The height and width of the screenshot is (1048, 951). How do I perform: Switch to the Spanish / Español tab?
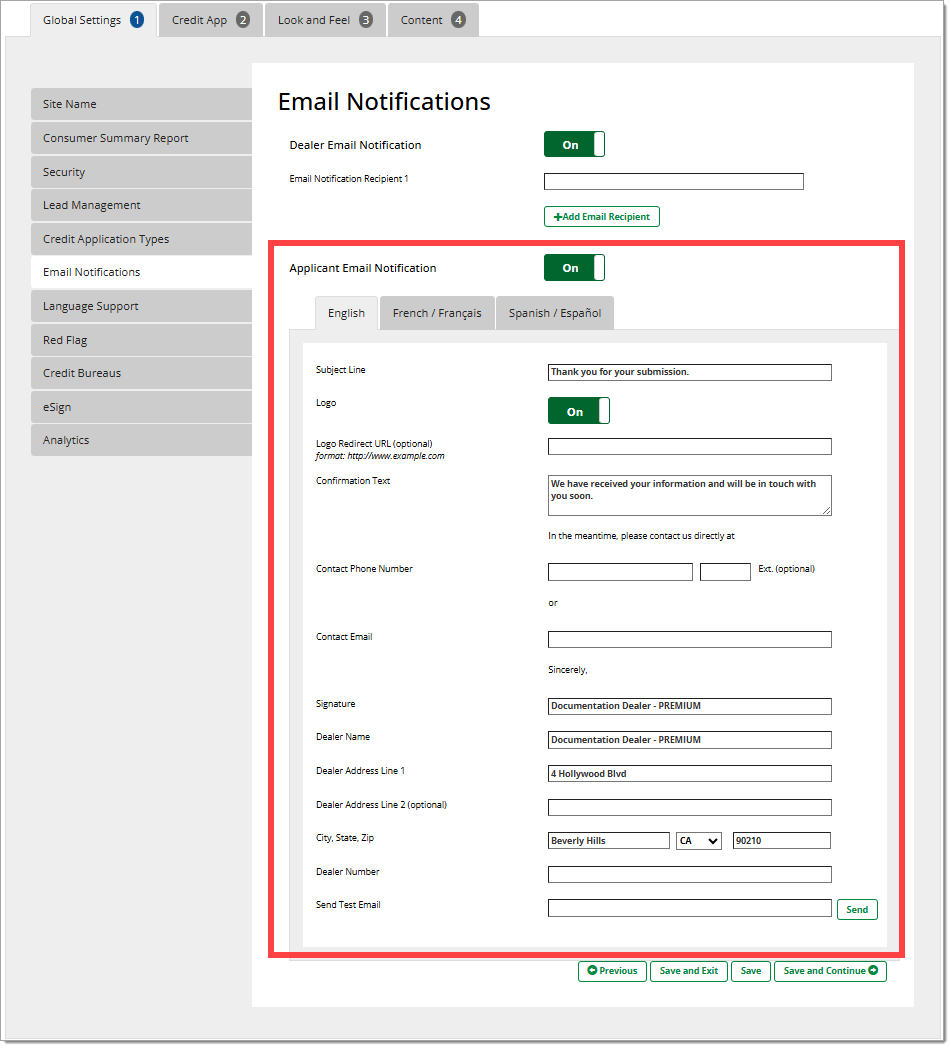pyautogui.click(x=554, y=313)
